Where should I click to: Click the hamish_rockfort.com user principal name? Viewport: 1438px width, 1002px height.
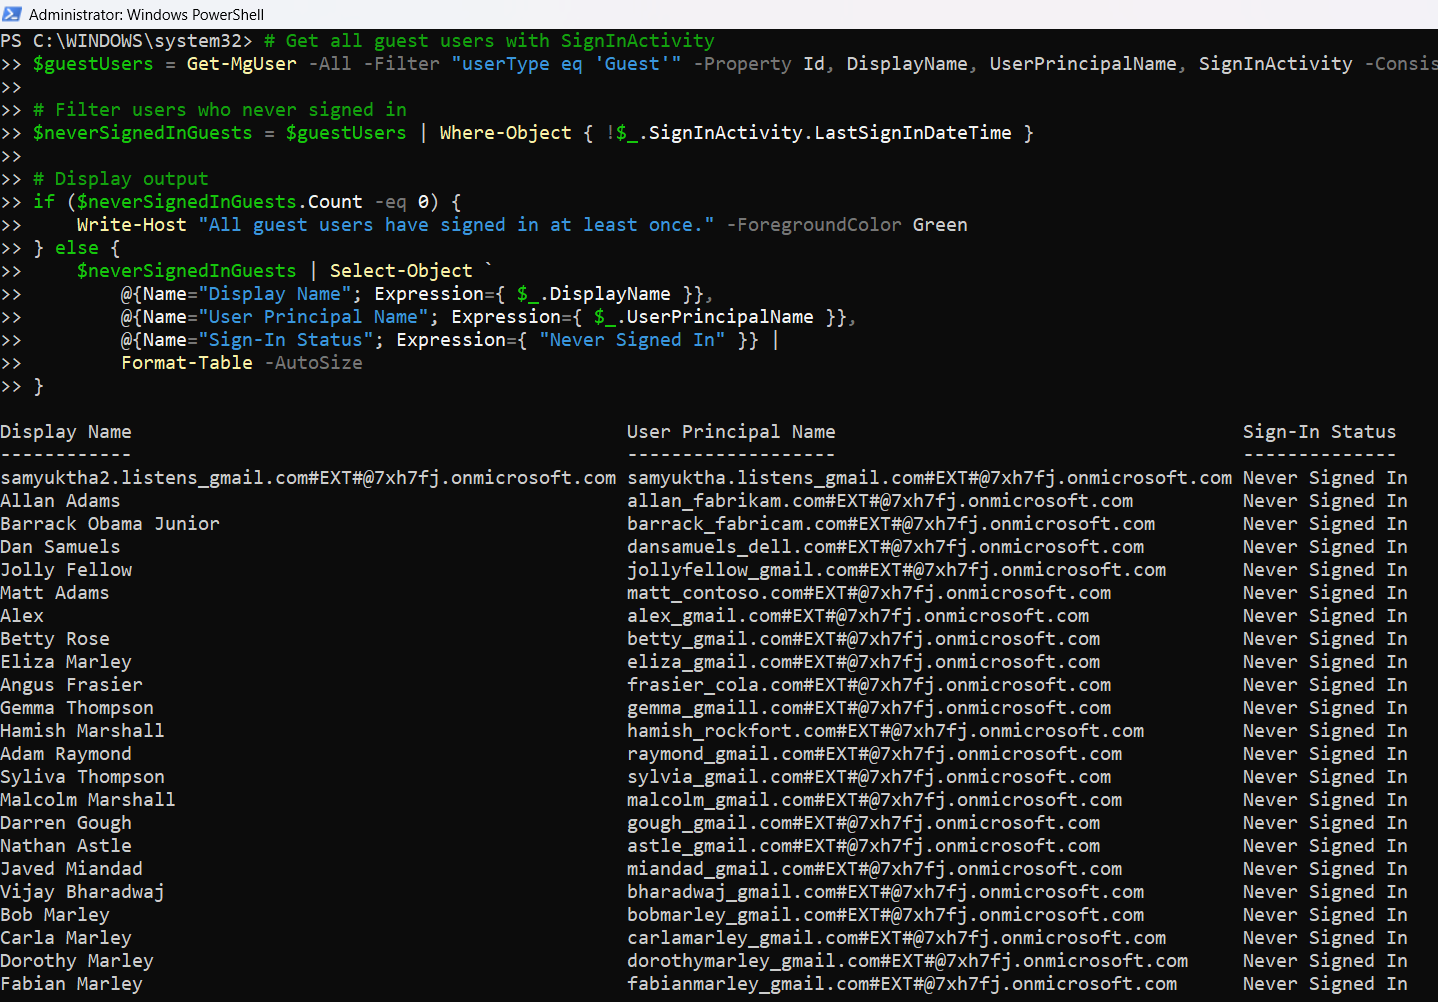(885, 731)
